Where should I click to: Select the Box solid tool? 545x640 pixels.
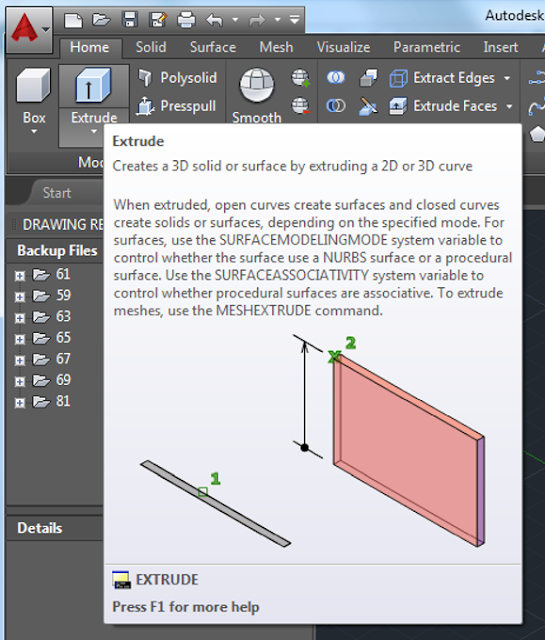tap(33, 86)
